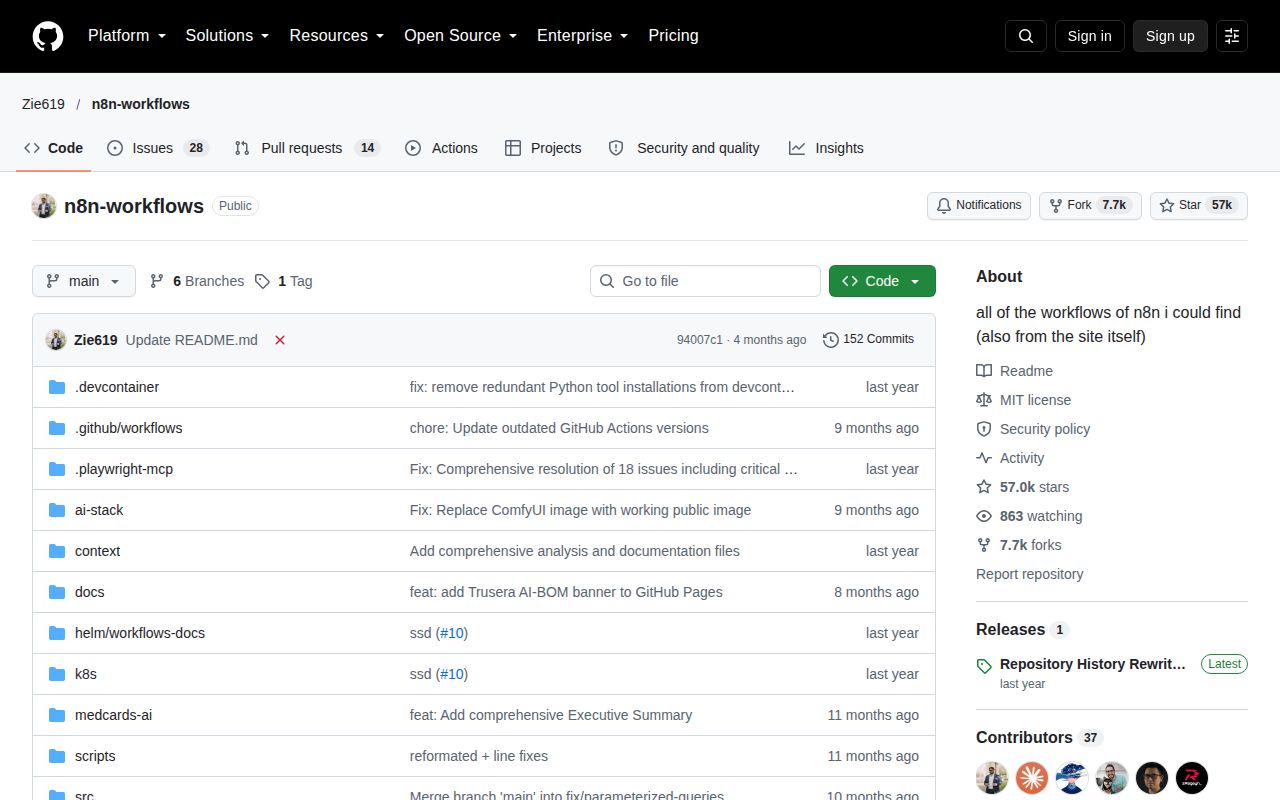Open search with the magnifier icon
This screenshot has height=800, width=1280.
(1026, 36)
